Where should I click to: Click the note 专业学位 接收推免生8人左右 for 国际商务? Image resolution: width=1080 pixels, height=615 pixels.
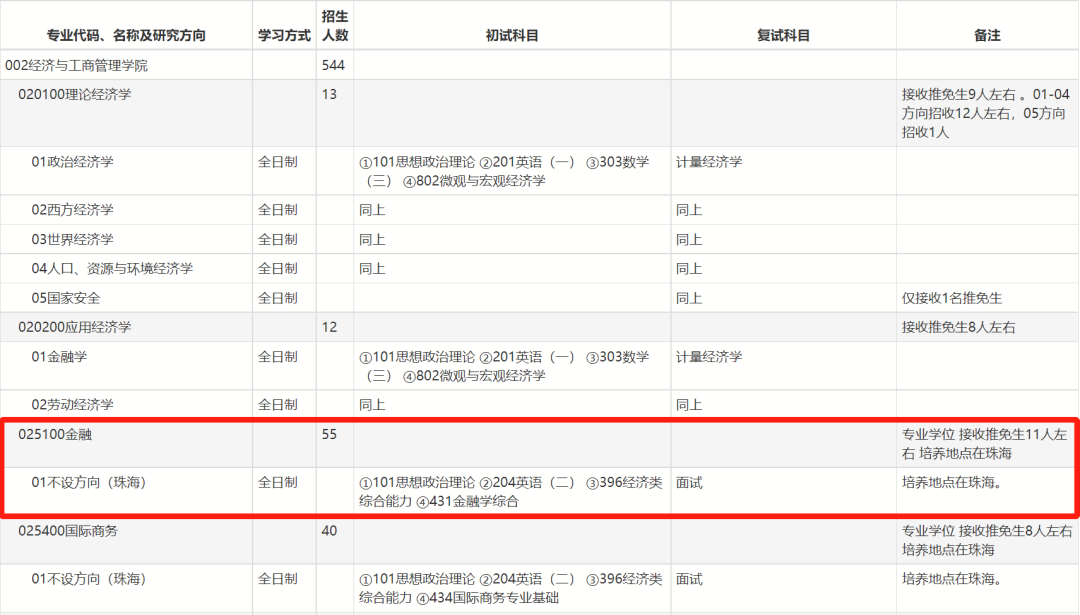[987, 541]
